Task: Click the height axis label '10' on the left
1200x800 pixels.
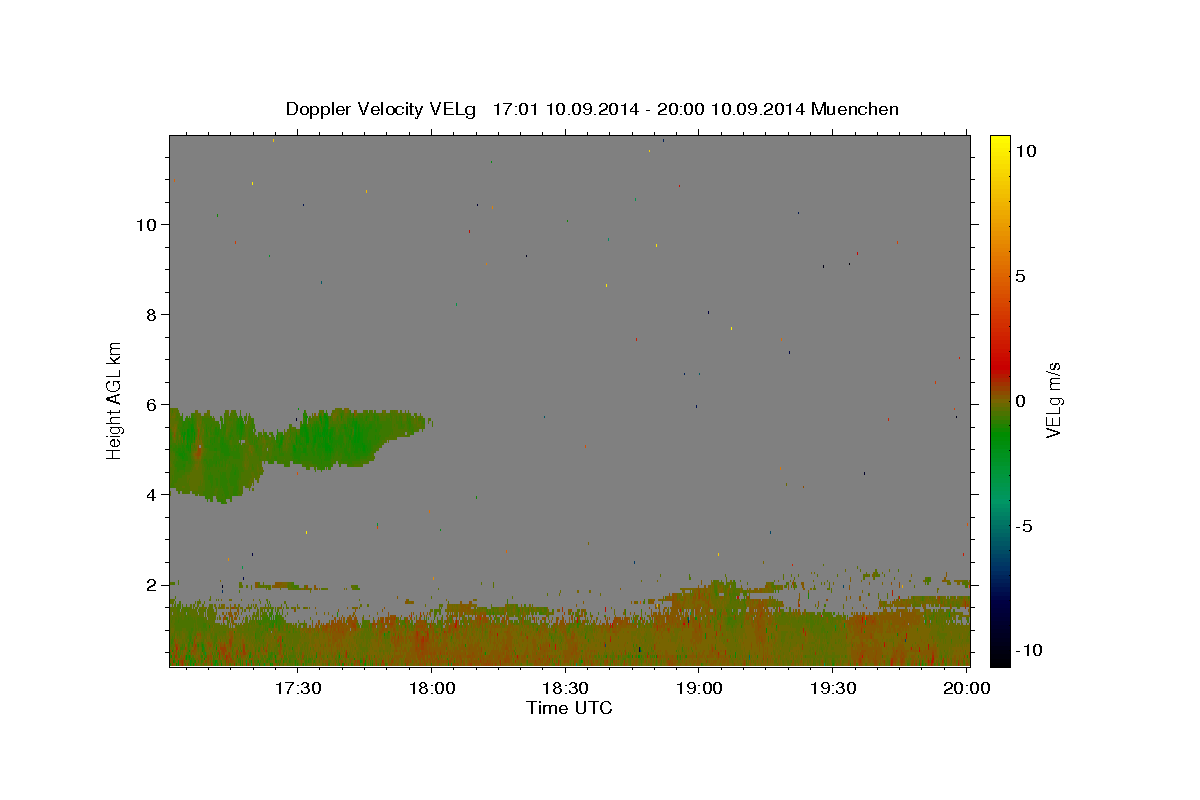Action: coord(147,225)
